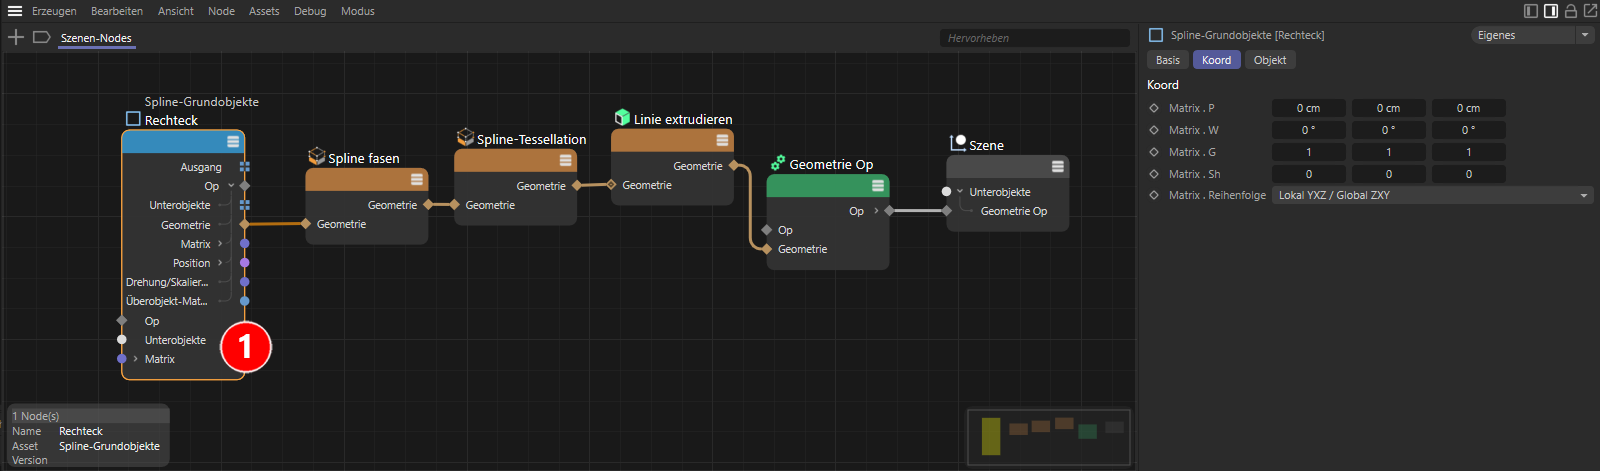
Task: Open the editor in a new window icon
Action: coord(1590,11)
